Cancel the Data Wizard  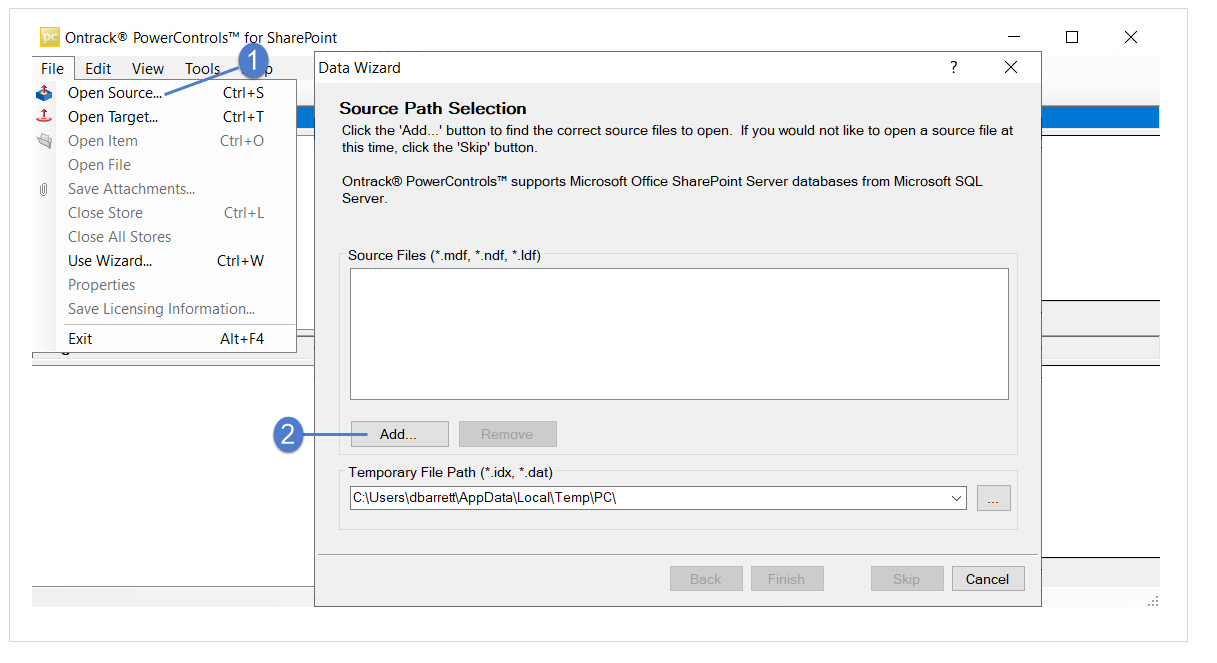pos(988,579)
